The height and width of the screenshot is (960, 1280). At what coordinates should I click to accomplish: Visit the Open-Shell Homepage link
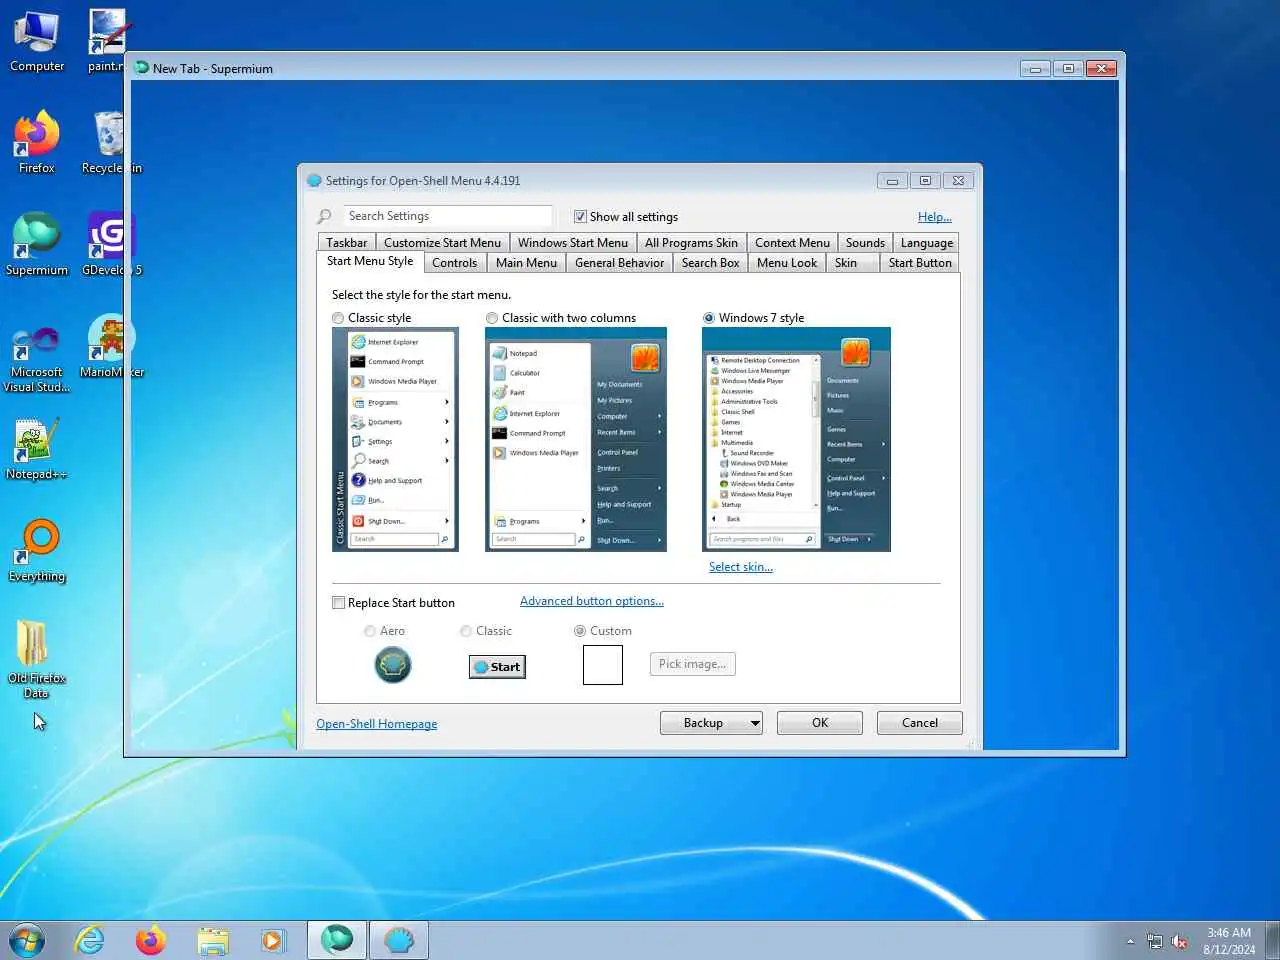[377, 724]
